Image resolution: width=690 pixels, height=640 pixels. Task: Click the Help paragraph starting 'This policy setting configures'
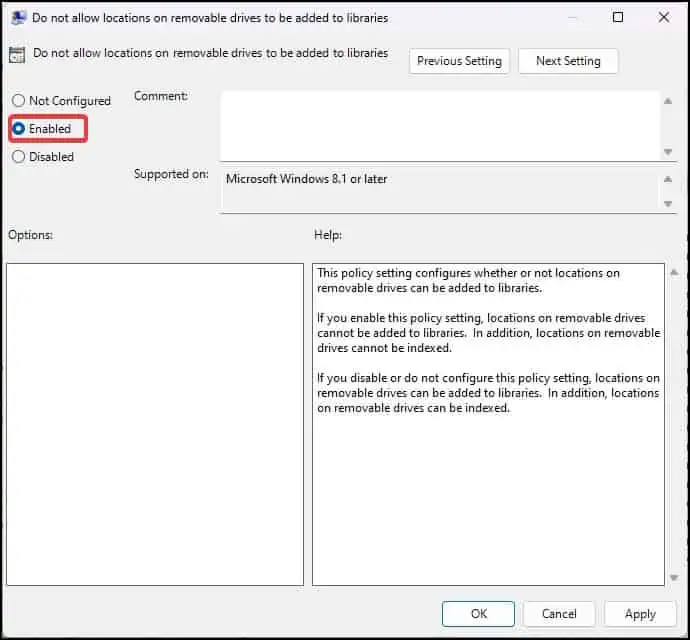pos(468,280)
